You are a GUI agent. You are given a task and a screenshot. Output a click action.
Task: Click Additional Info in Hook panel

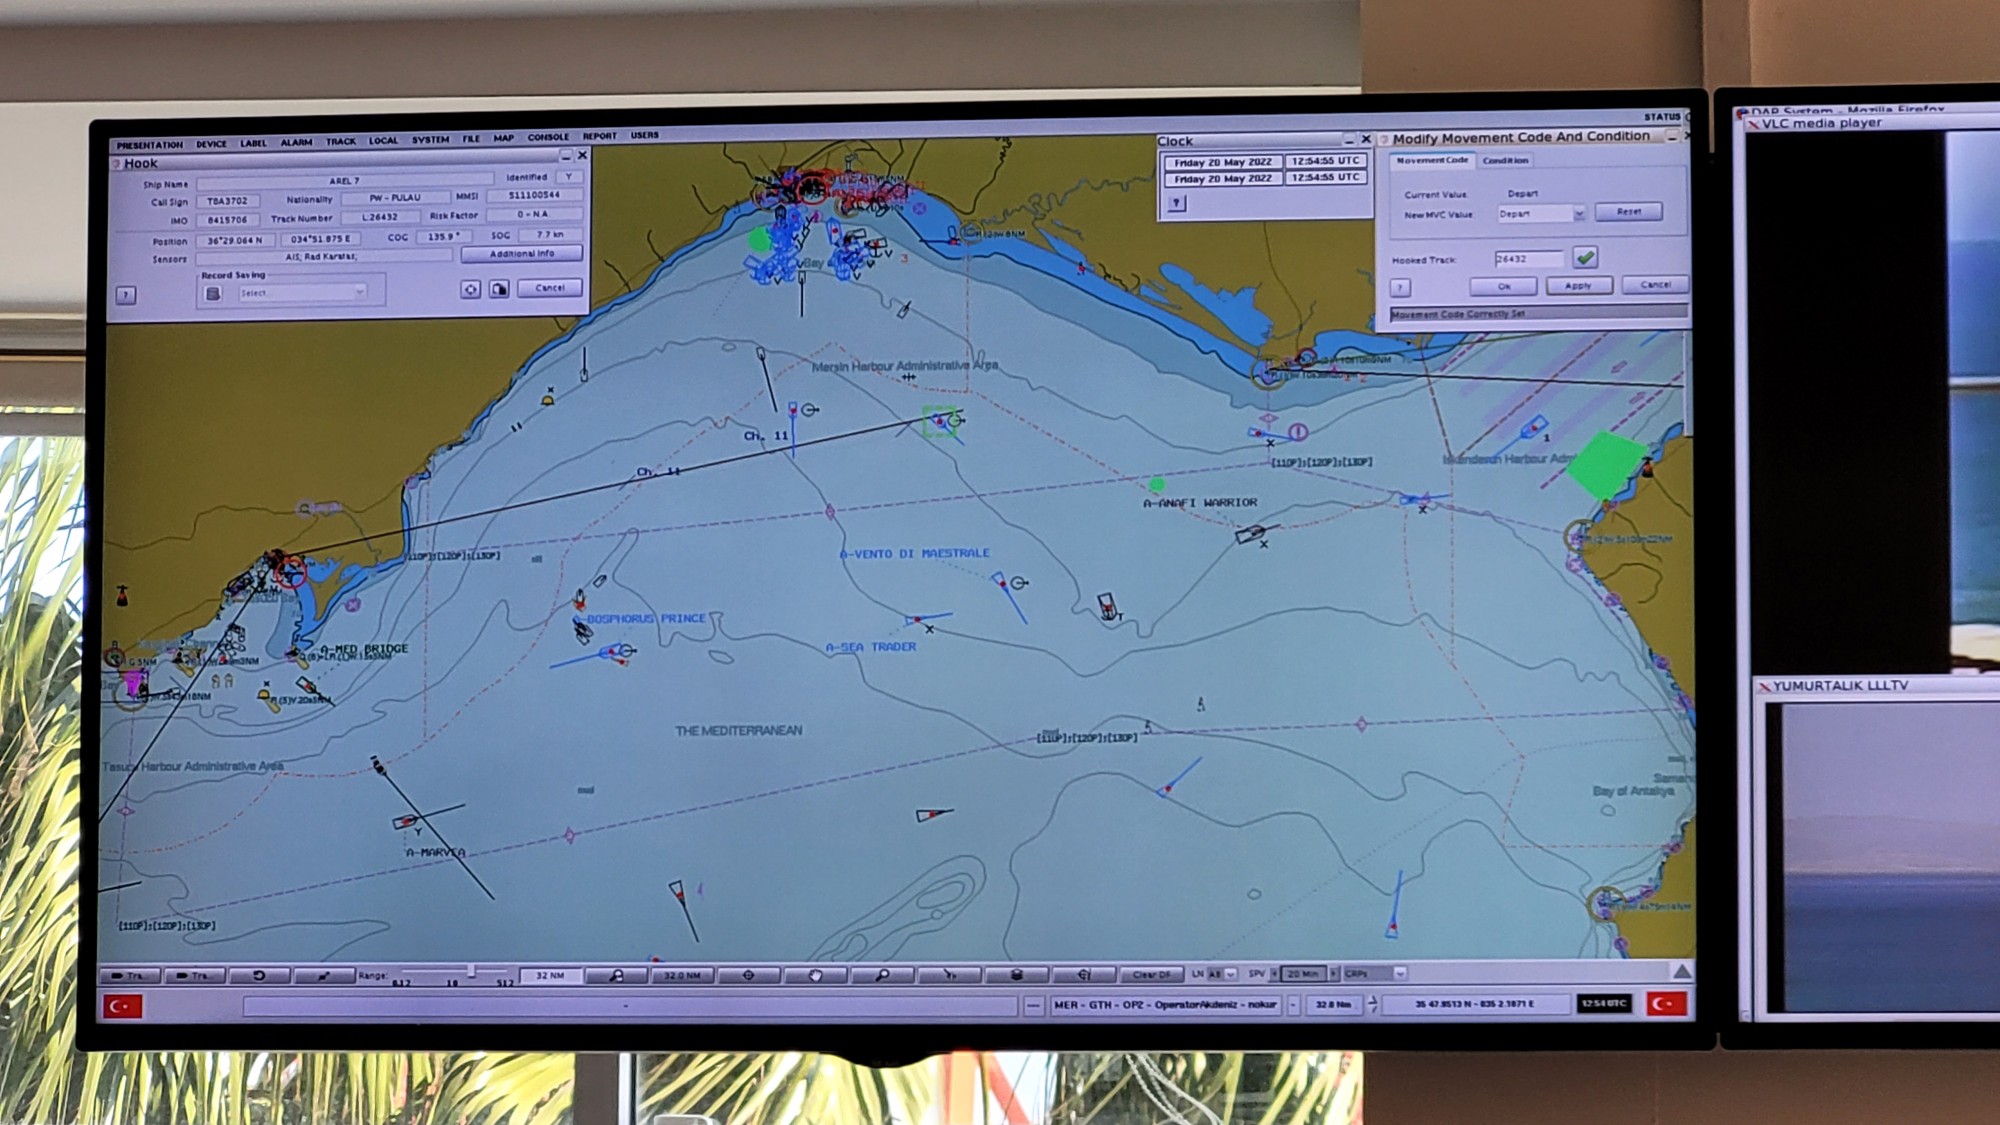[522, 254]
